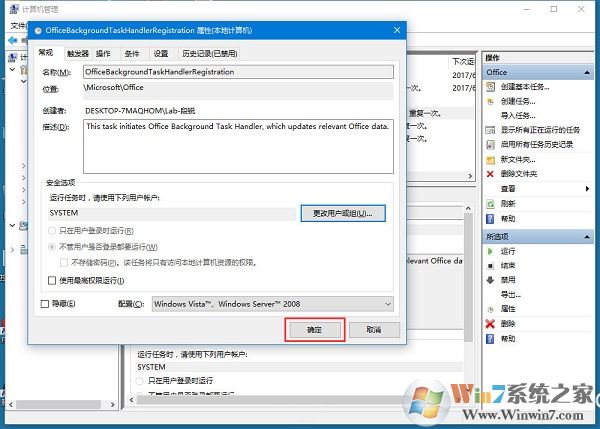The height and width of the screenshot is (429, 600).
Task: Click the green 运行 play icon
Action: click(x=490, y=251)
